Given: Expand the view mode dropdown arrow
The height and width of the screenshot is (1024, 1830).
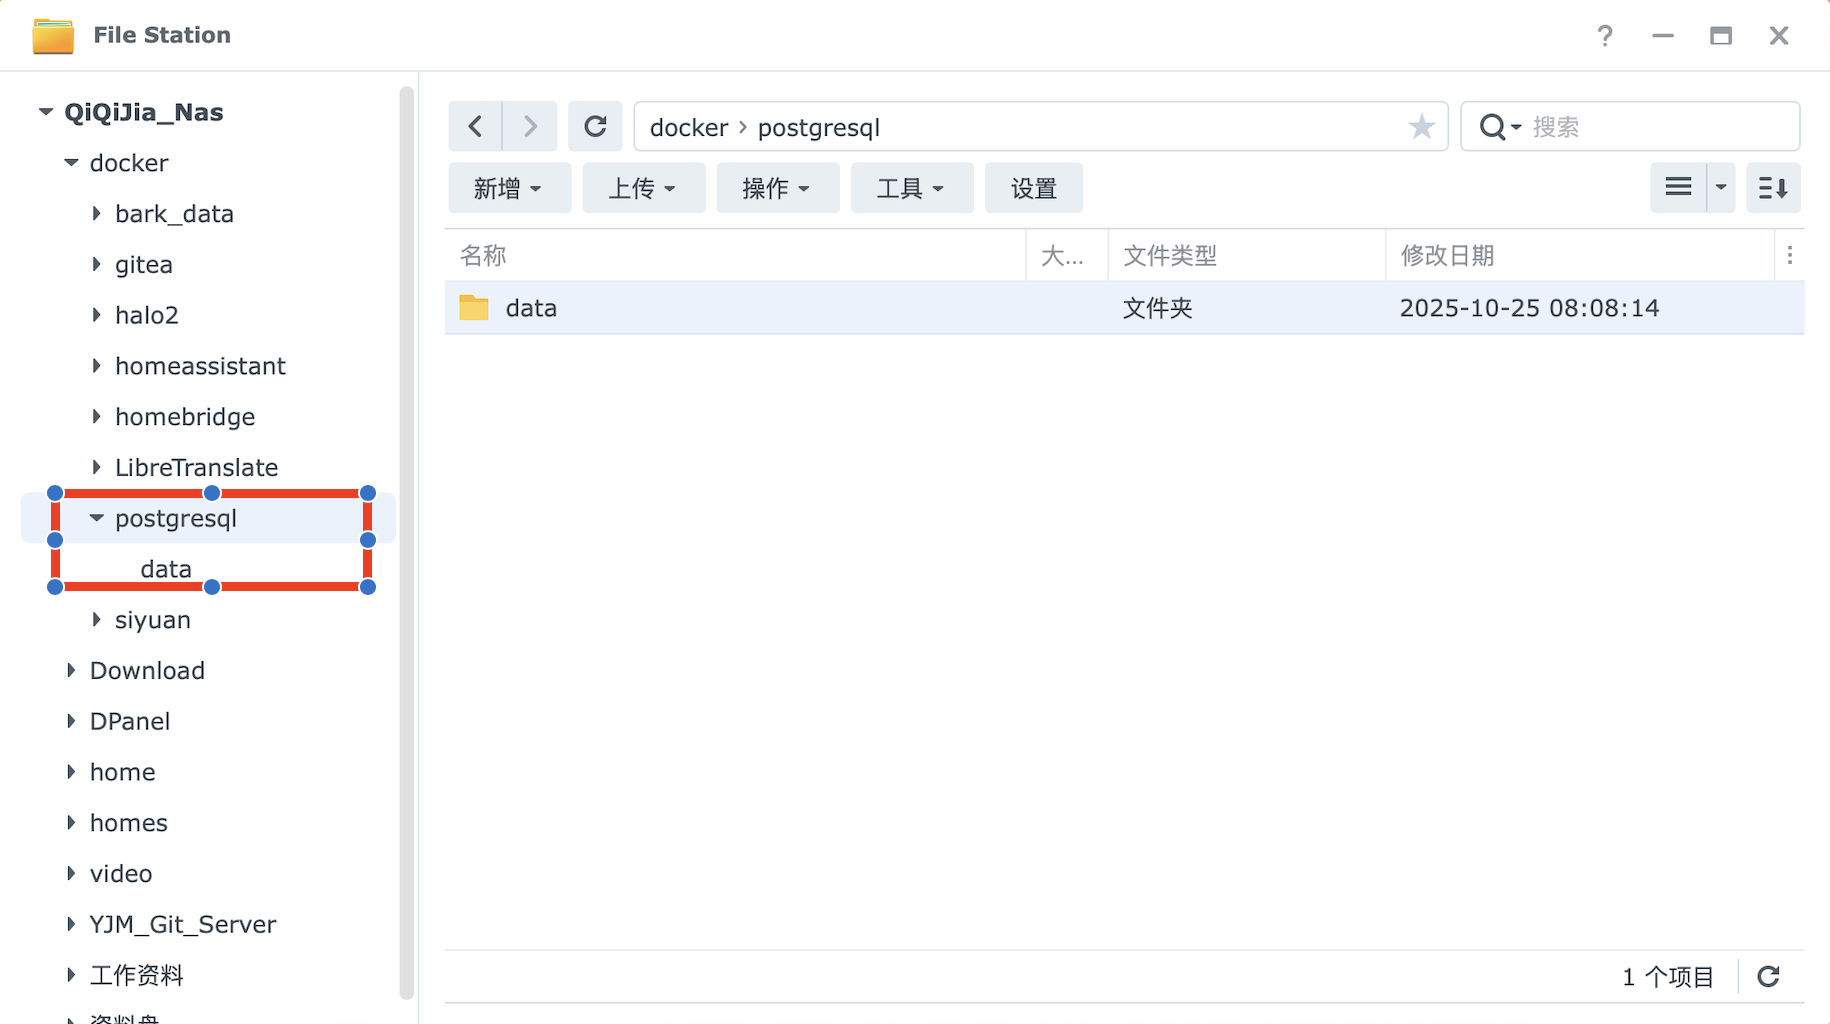Looking at the screenshot, I should [x=1721, y=188].
